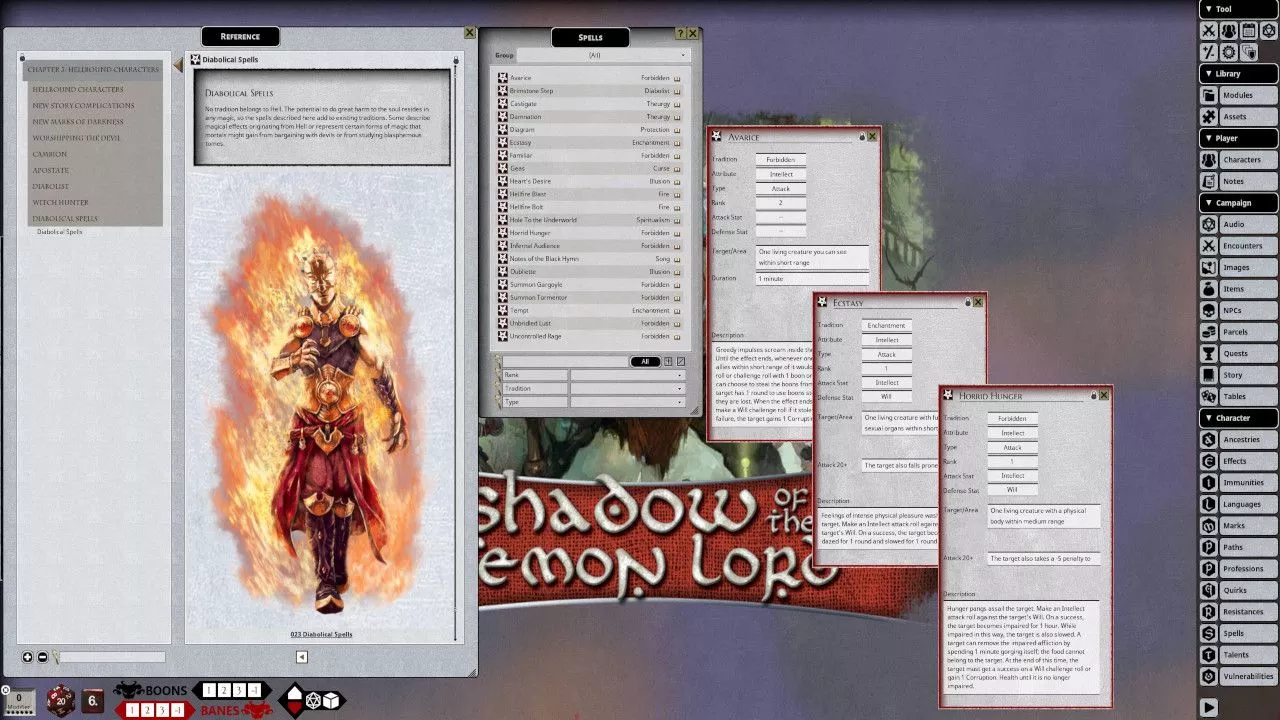Open the Options gear tool icon
The image size is (1280, 720).
(1229, 52)
